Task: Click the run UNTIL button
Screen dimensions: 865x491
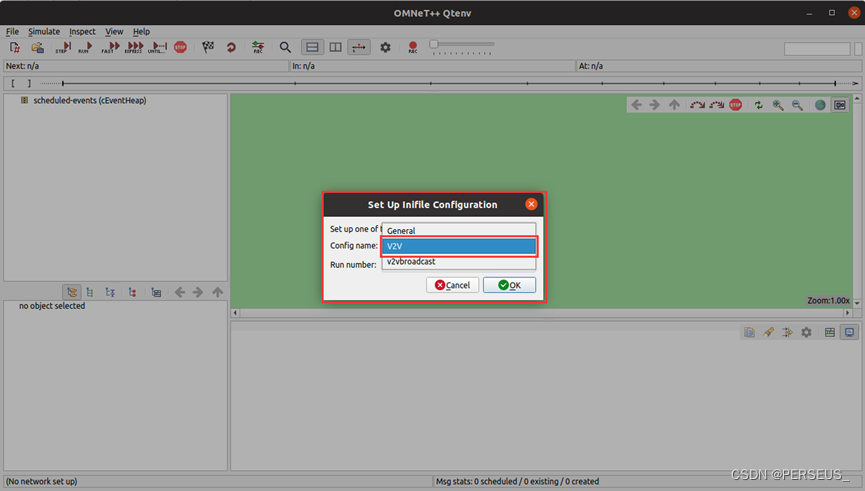Action: (x=157, y=47)
